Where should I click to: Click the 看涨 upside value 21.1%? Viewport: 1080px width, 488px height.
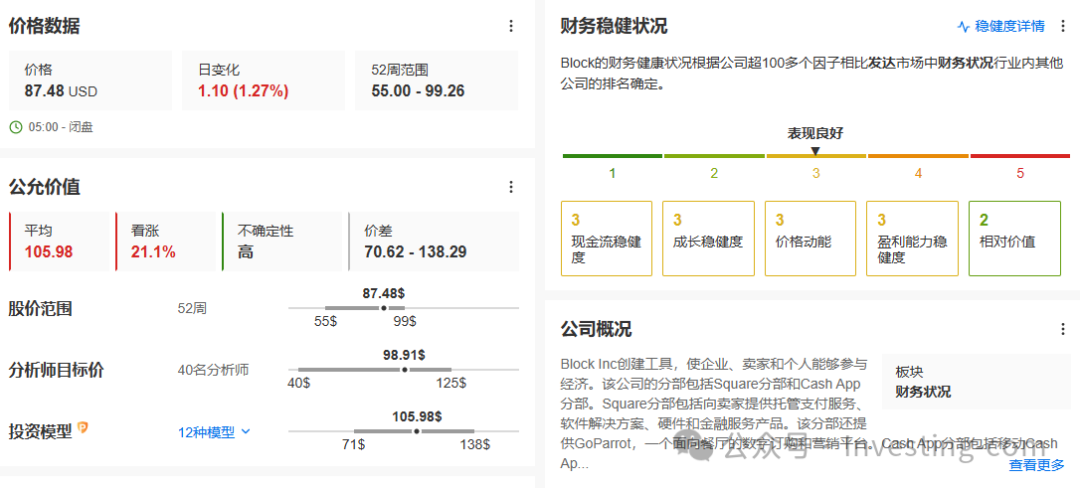[153, 252]
